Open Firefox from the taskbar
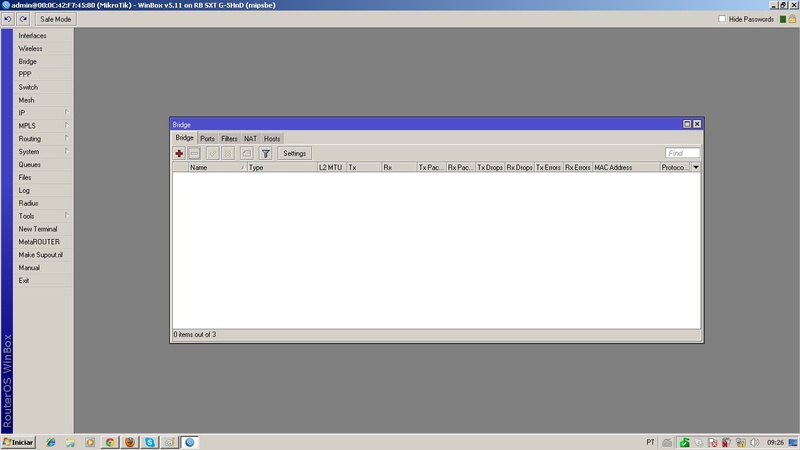The height and width of the screenshot is (450, 800). click(130, 442)
